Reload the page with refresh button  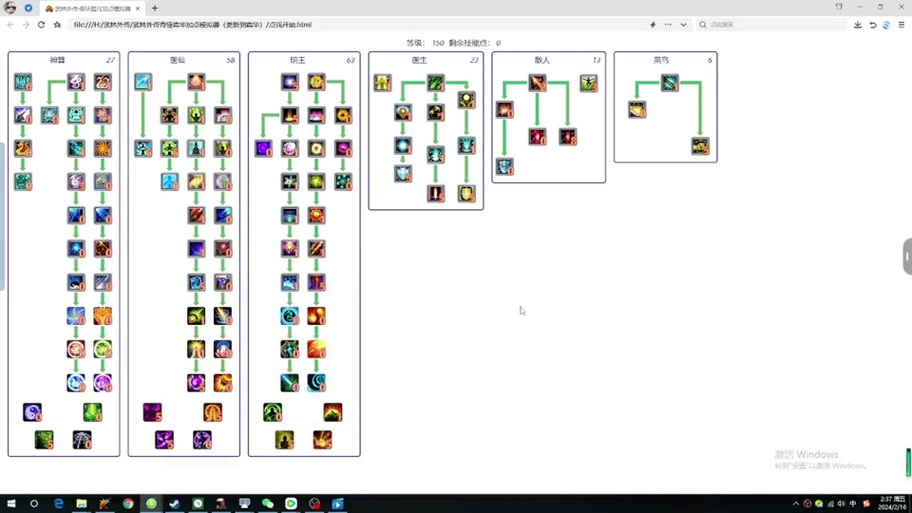(41, 24)
